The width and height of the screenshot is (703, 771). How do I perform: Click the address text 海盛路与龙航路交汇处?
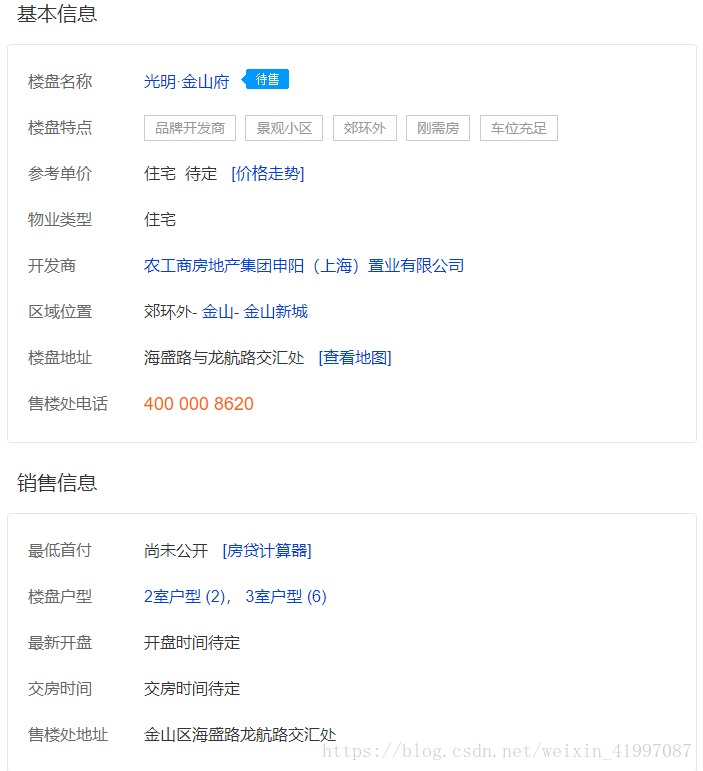pyautogui.click(x=224, y=357)
